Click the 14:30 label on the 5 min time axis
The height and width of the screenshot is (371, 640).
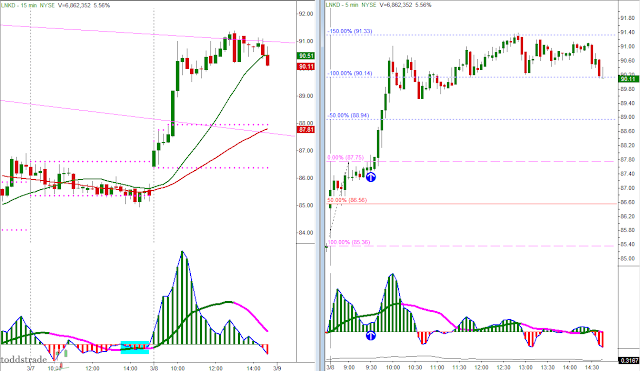[591, 367]
